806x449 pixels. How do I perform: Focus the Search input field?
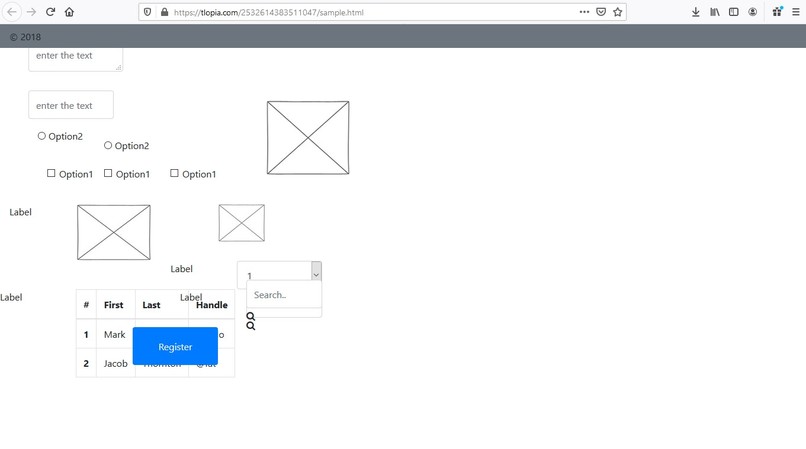click(x=284, y=295)
